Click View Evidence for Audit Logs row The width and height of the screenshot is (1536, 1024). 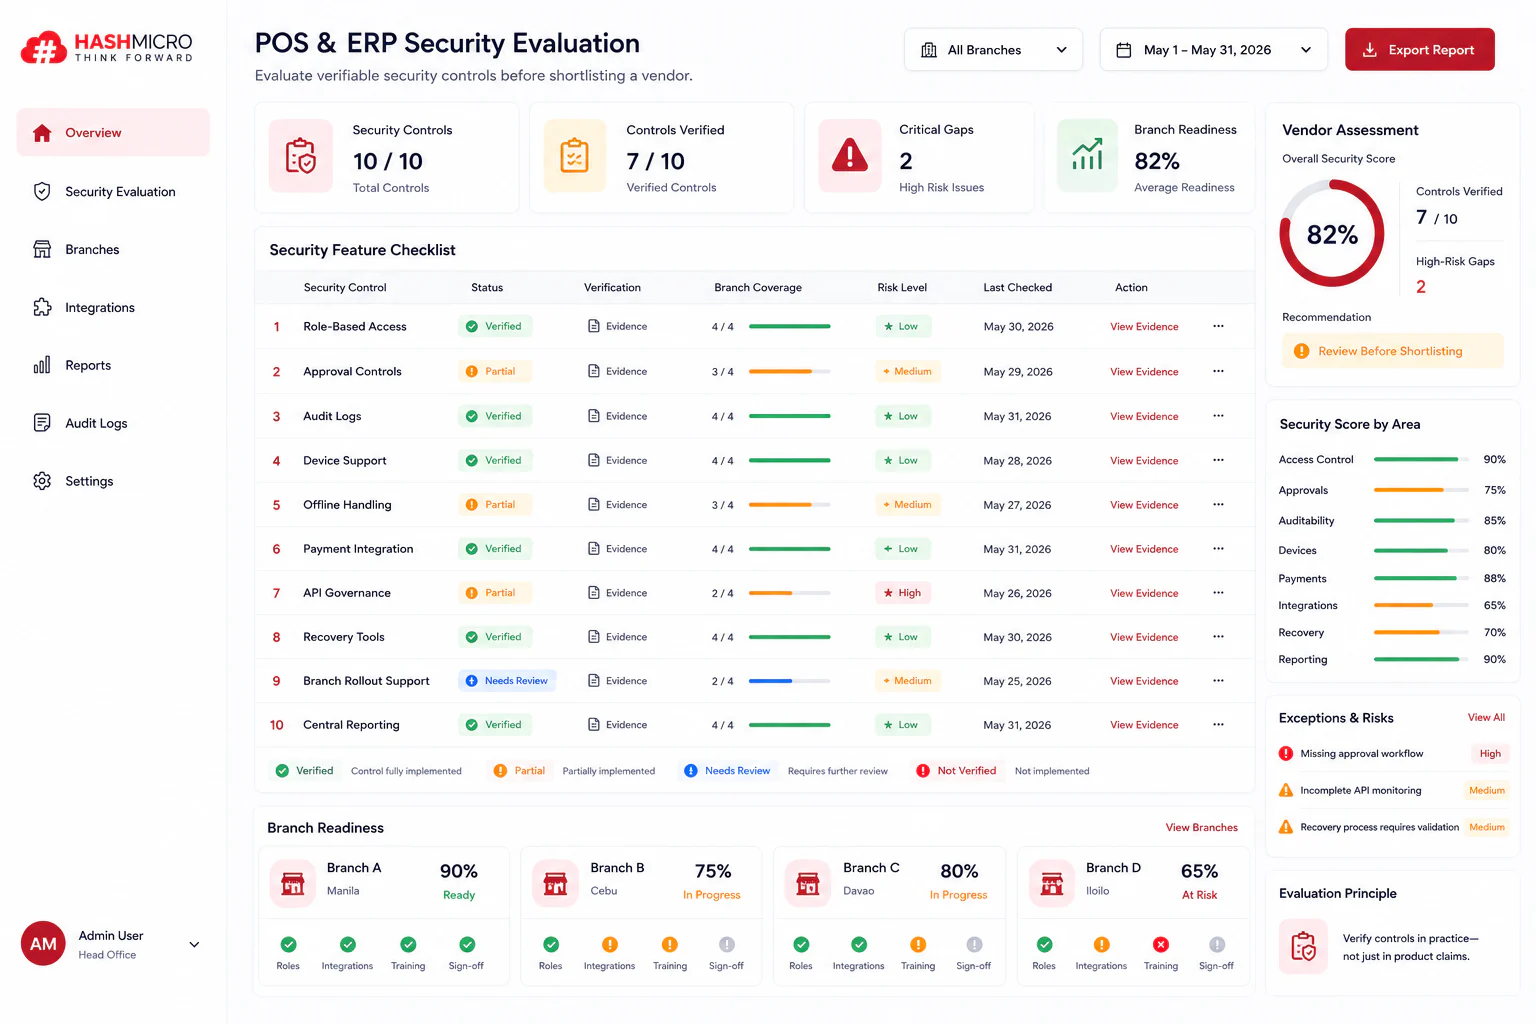1144,417
